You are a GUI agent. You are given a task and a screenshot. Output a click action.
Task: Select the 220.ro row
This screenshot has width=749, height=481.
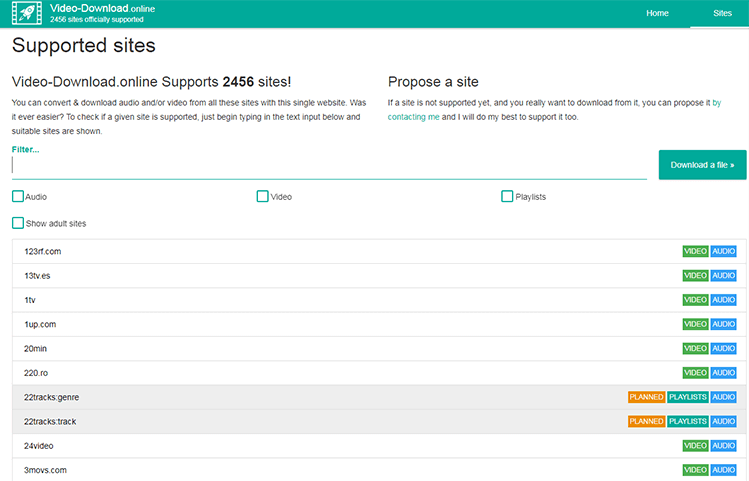pos(379,373)
